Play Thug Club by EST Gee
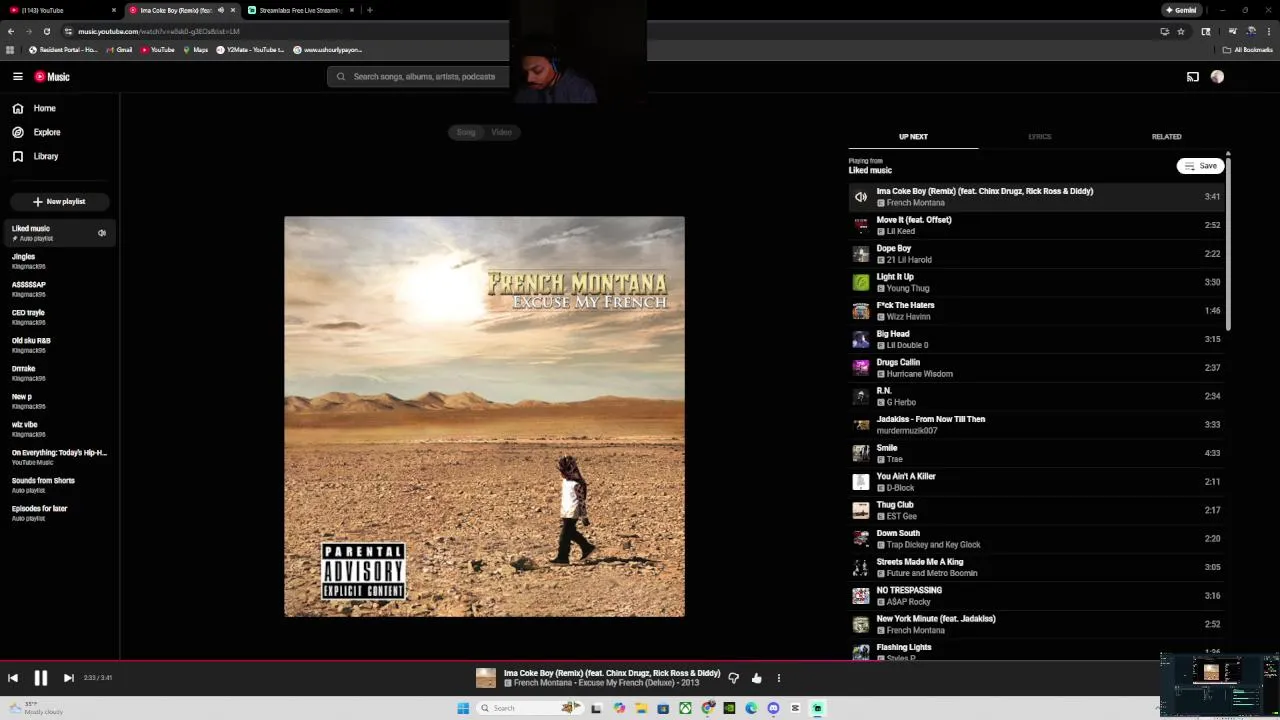 click(x=1037, y=510)
